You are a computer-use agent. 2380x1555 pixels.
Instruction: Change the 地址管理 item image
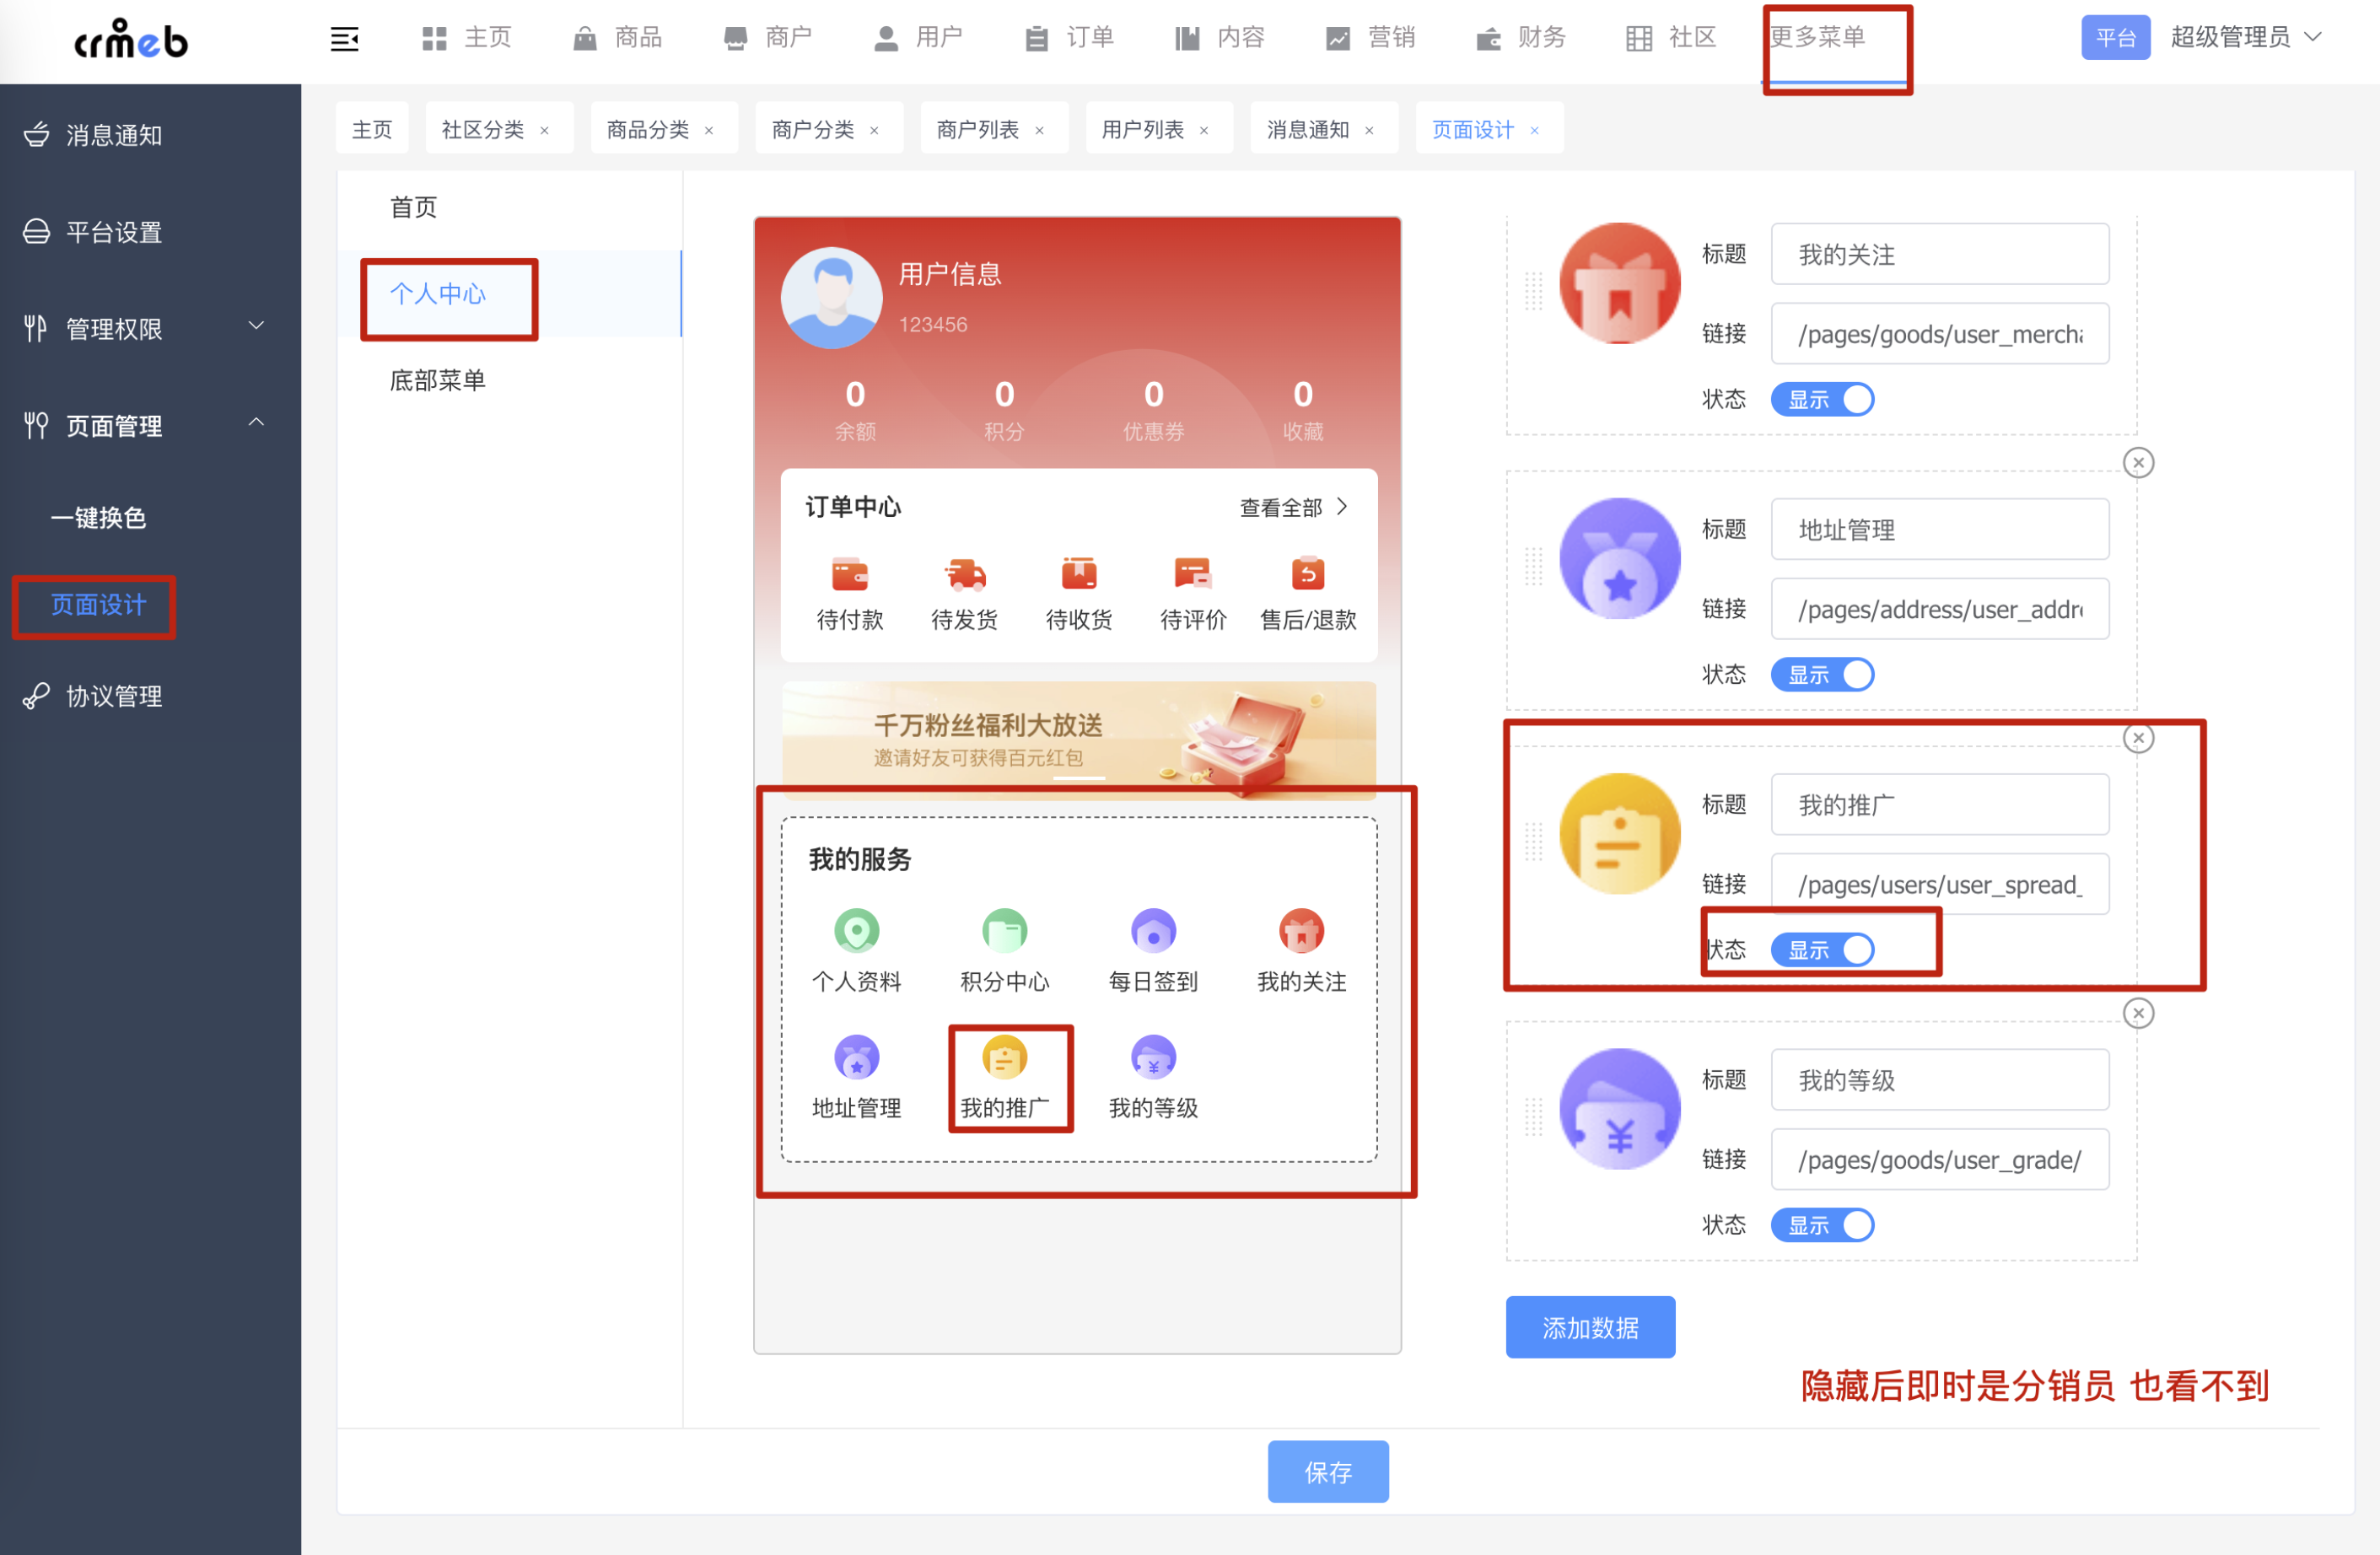[1620, 558]
